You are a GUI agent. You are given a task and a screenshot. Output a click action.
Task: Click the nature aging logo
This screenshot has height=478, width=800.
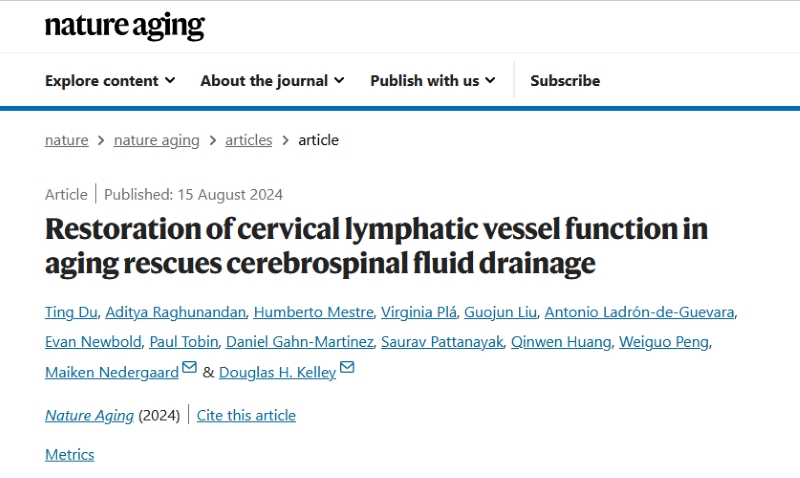point(125,26)
